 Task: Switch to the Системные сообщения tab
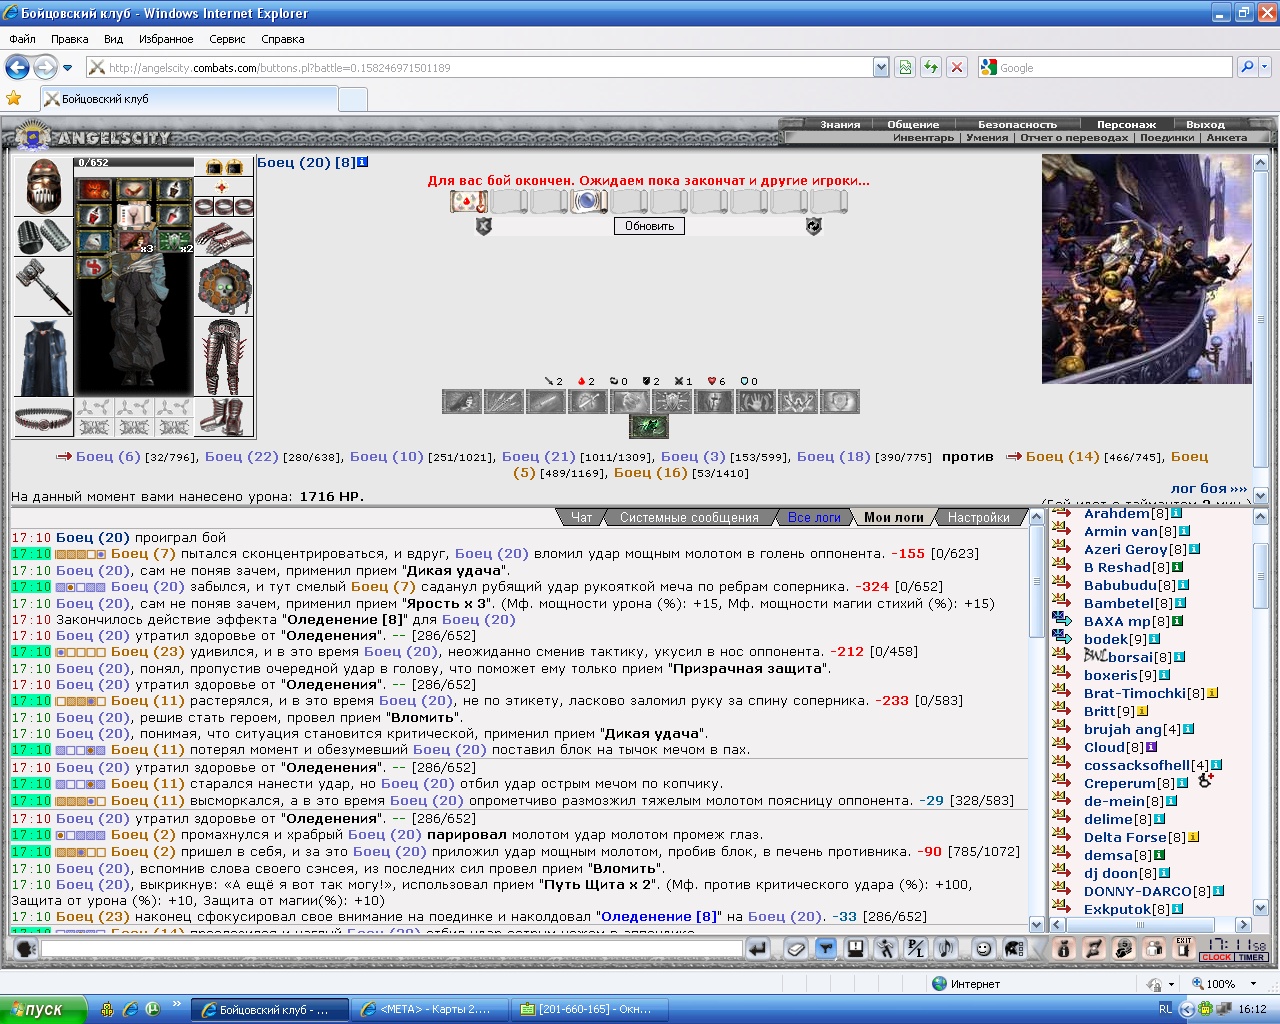click(689, 517)
